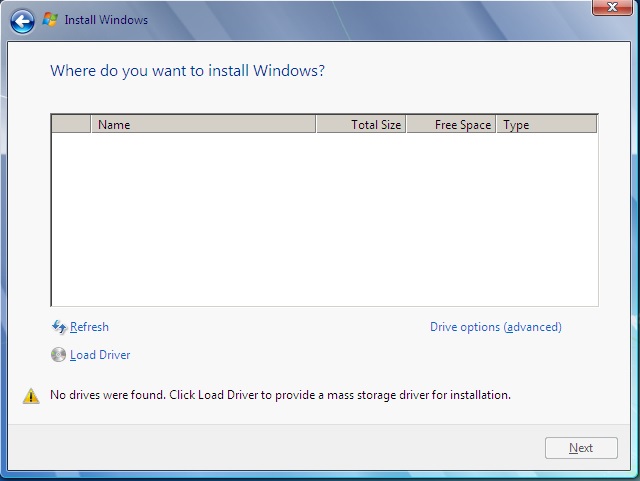This screenshot has height=481, width=640.
Task: Click the blank first column header
Action: coord(71,125)
